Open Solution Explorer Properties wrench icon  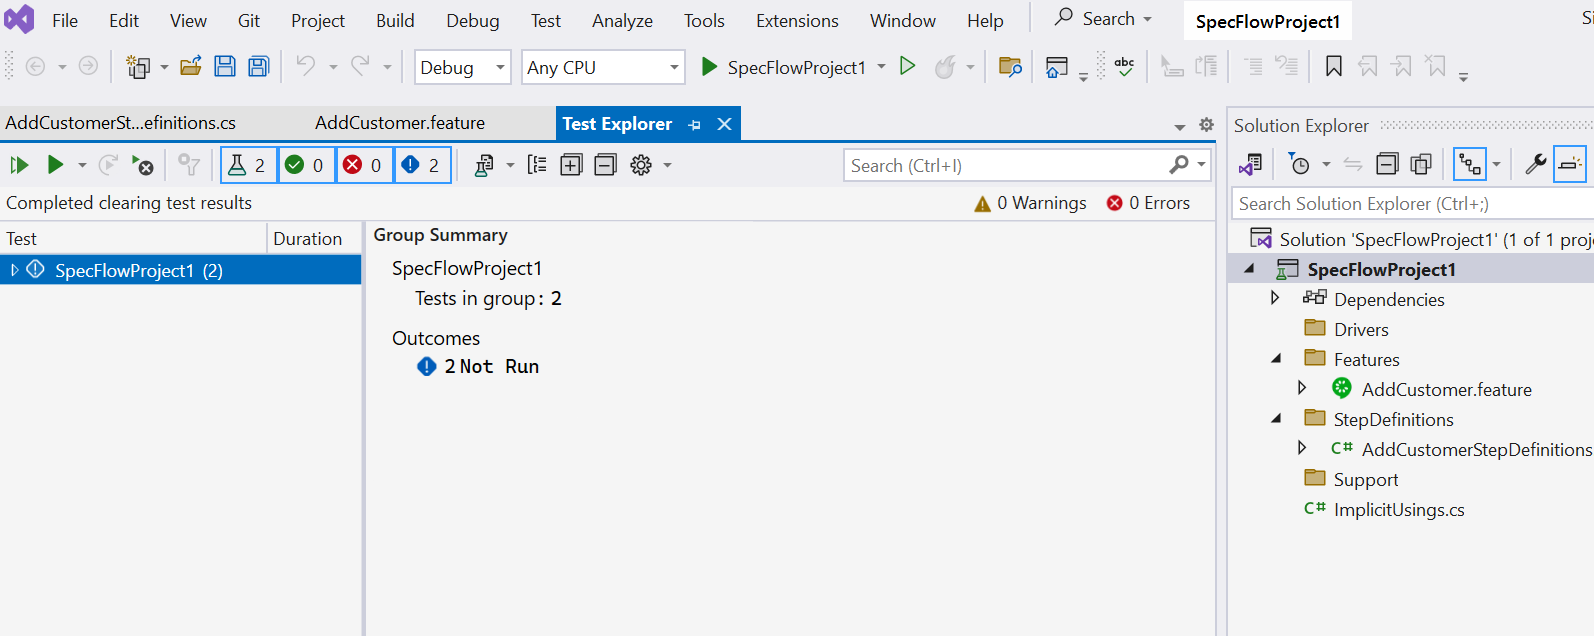[1536, 164]
